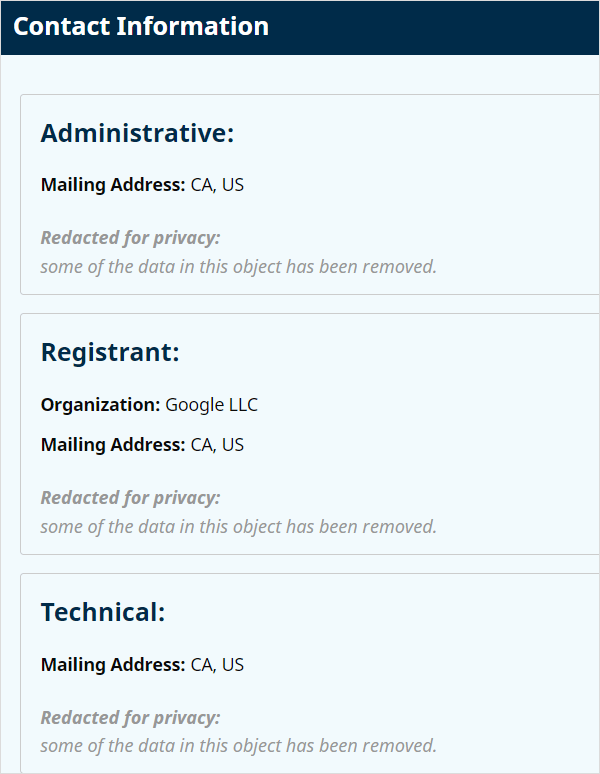Viewport: 600px width, 774px height.
Task: Click Redacted for privacy note in Administrative
Action: tap(130, 238)
